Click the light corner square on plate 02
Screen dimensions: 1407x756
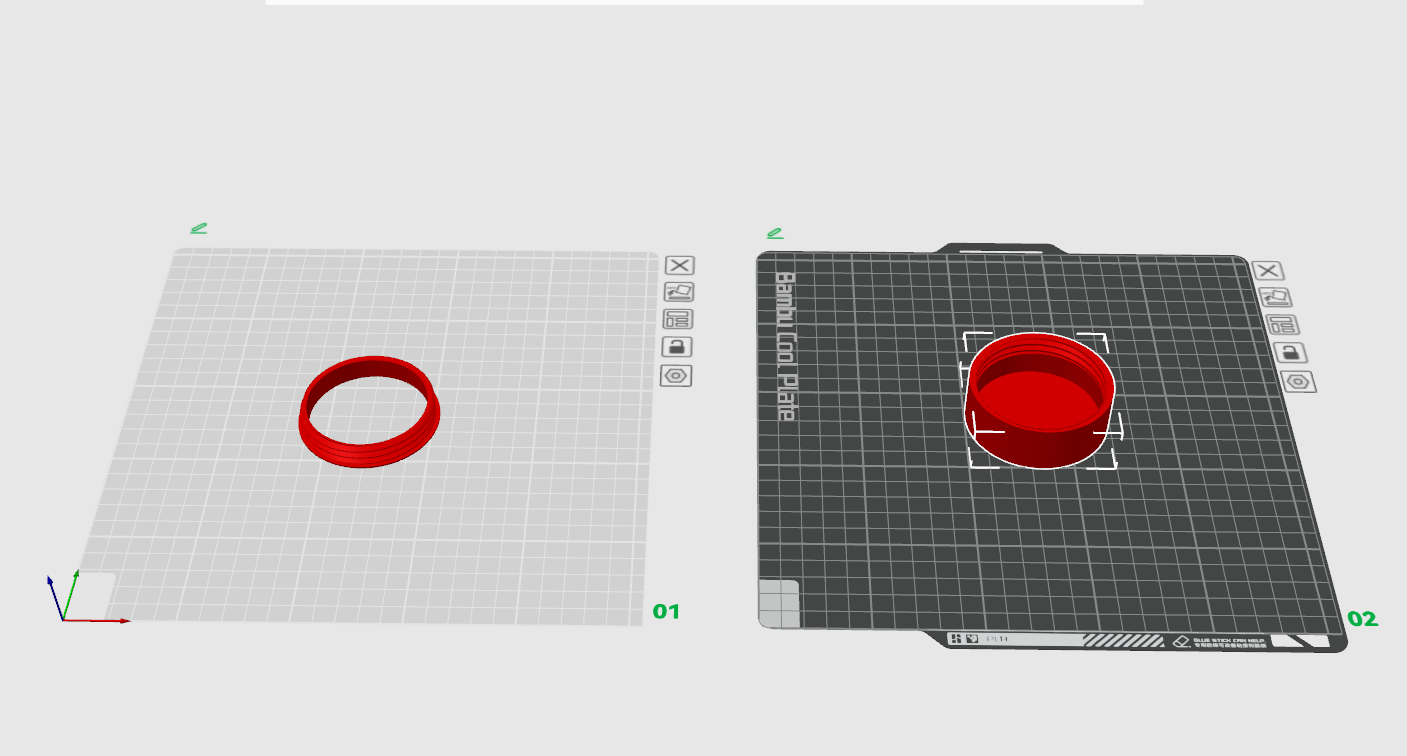coord(779,603)
